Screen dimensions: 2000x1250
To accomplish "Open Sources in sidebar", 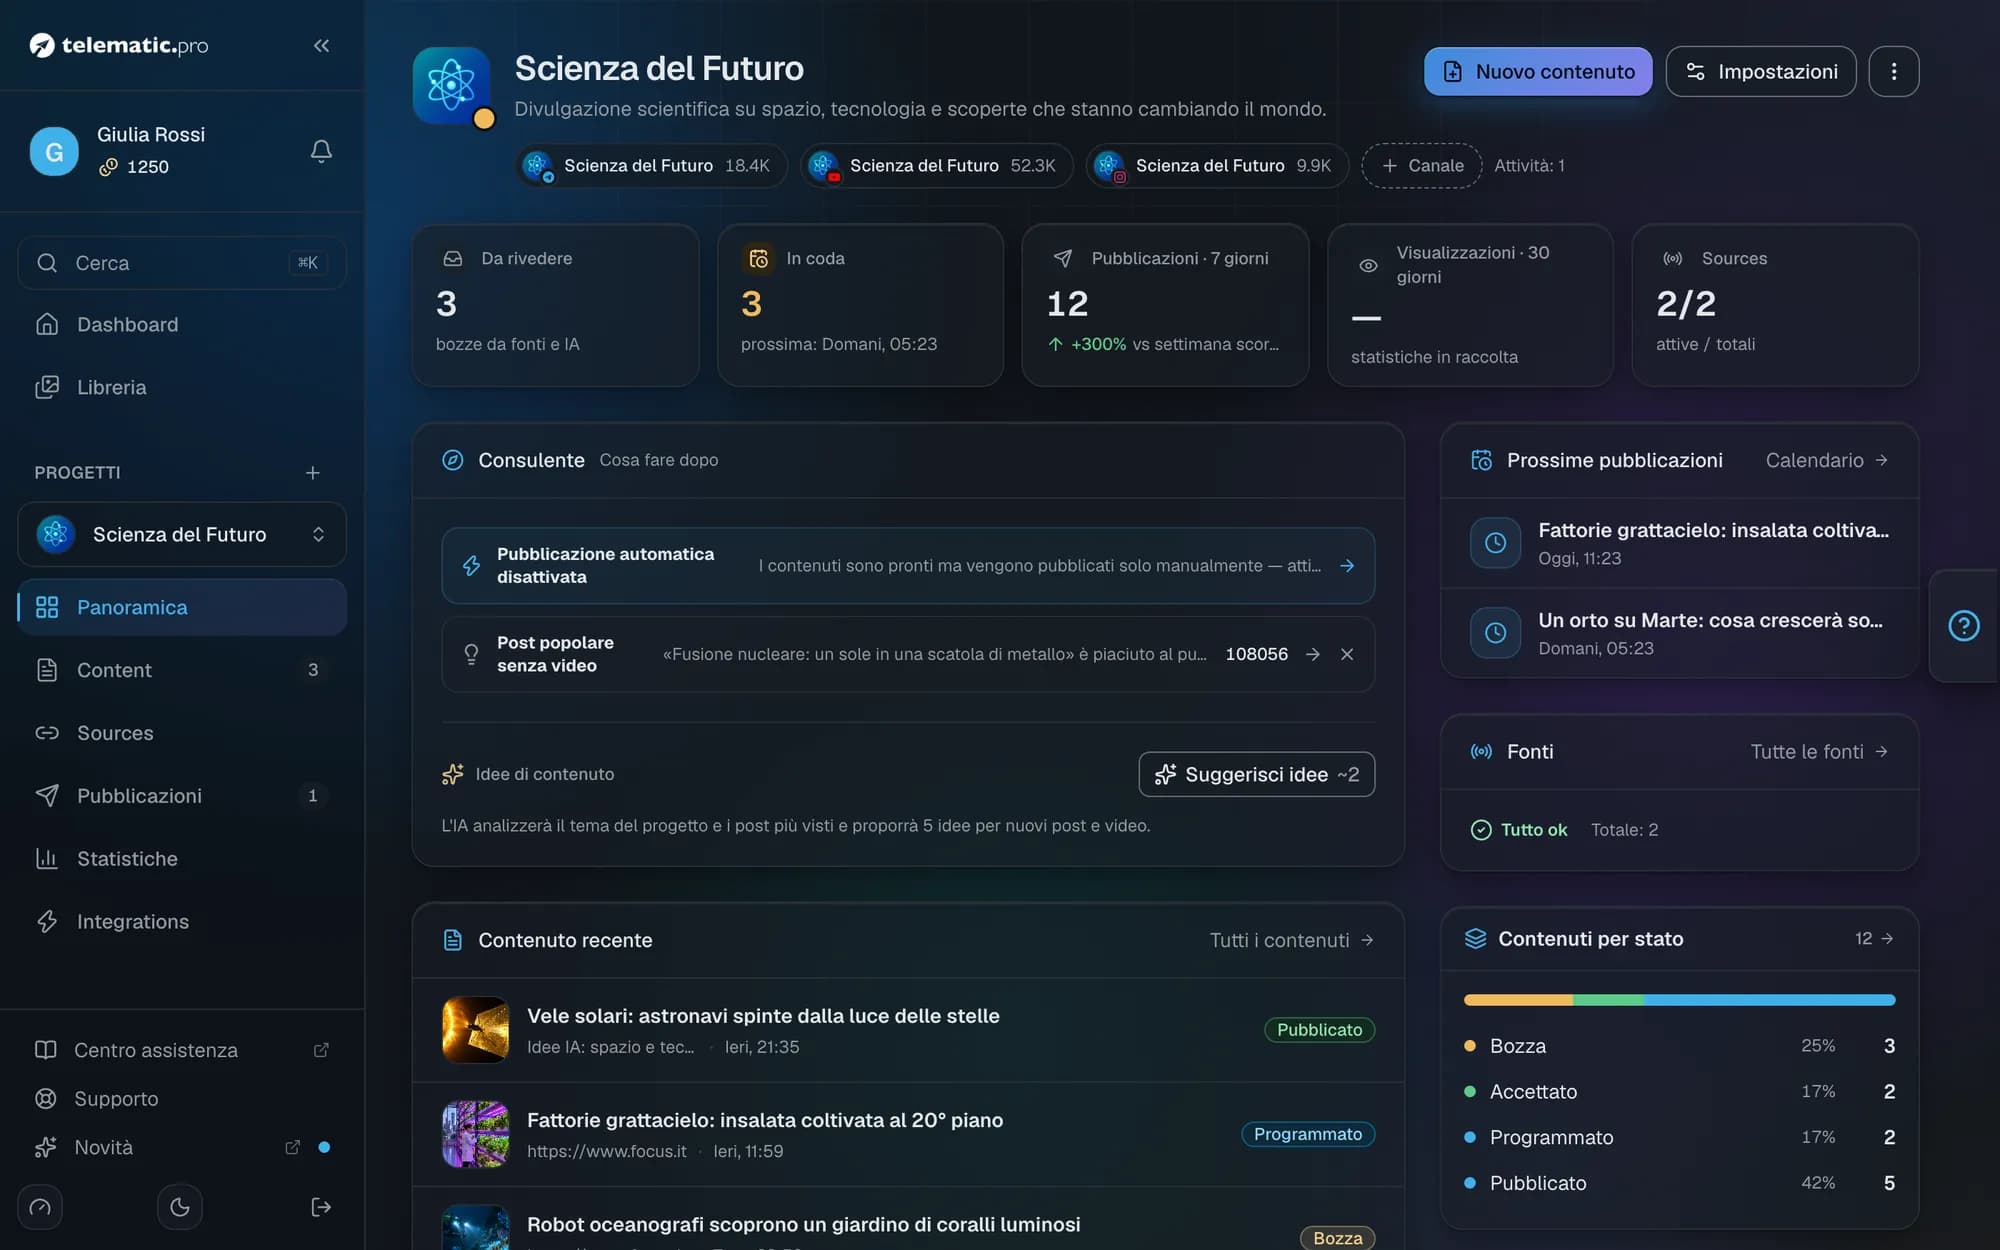I will click(182, 733).
